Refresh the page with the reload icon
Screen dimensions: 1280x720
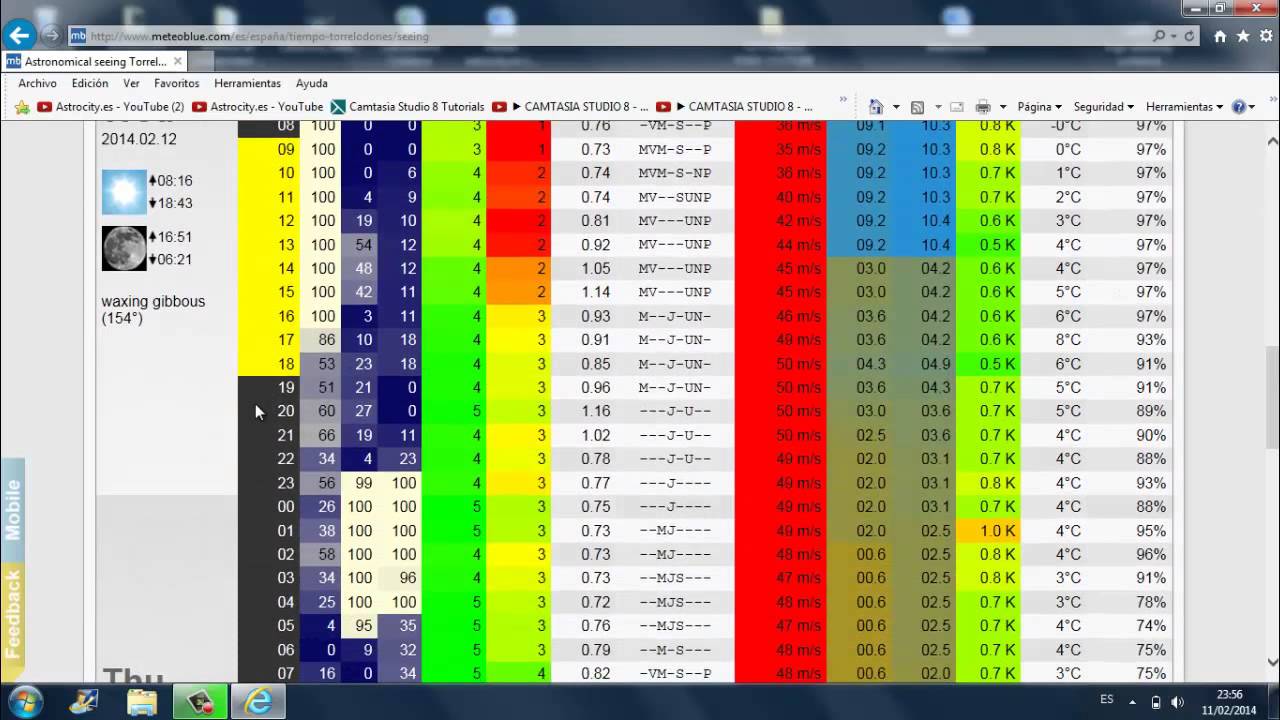tap(1189, 36)
